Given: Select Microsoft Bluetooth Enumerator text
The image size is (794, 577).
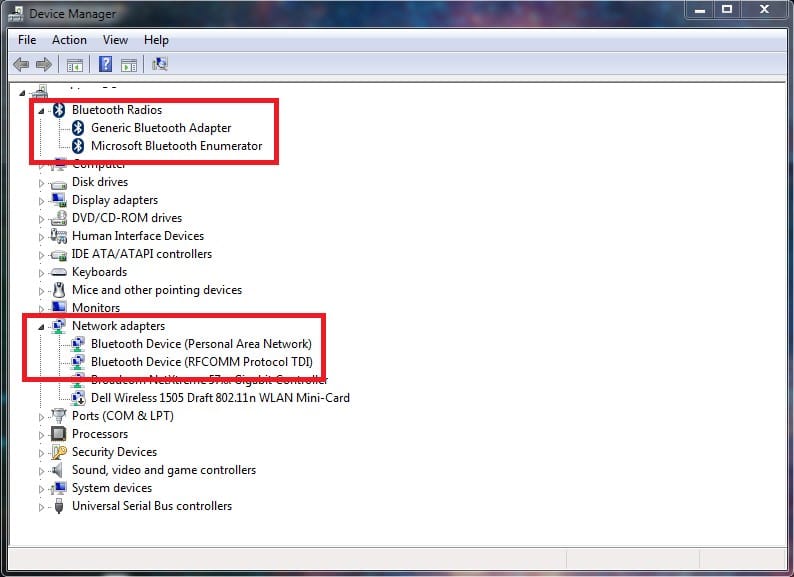Looking at the screenshot, I should pyautogui.click(x=177, y=146).
